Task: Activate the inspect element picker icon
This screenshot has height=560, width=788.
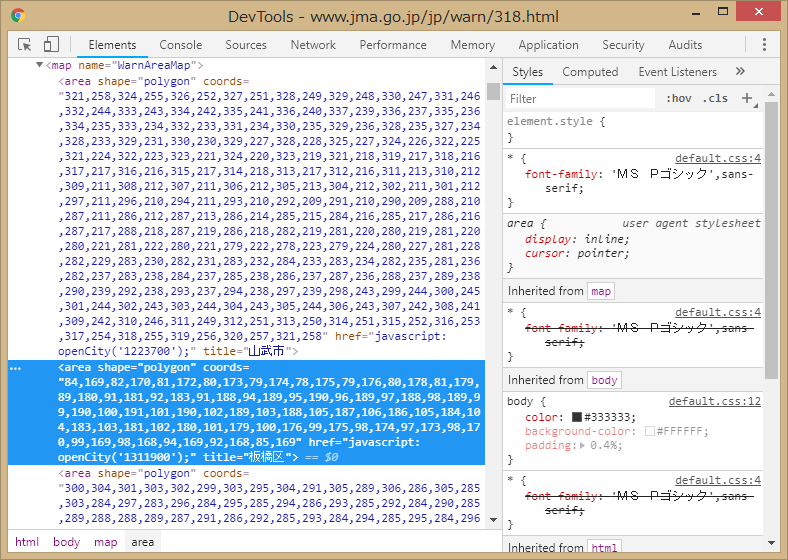Action: pyautogui.click(x=25, y=45)
